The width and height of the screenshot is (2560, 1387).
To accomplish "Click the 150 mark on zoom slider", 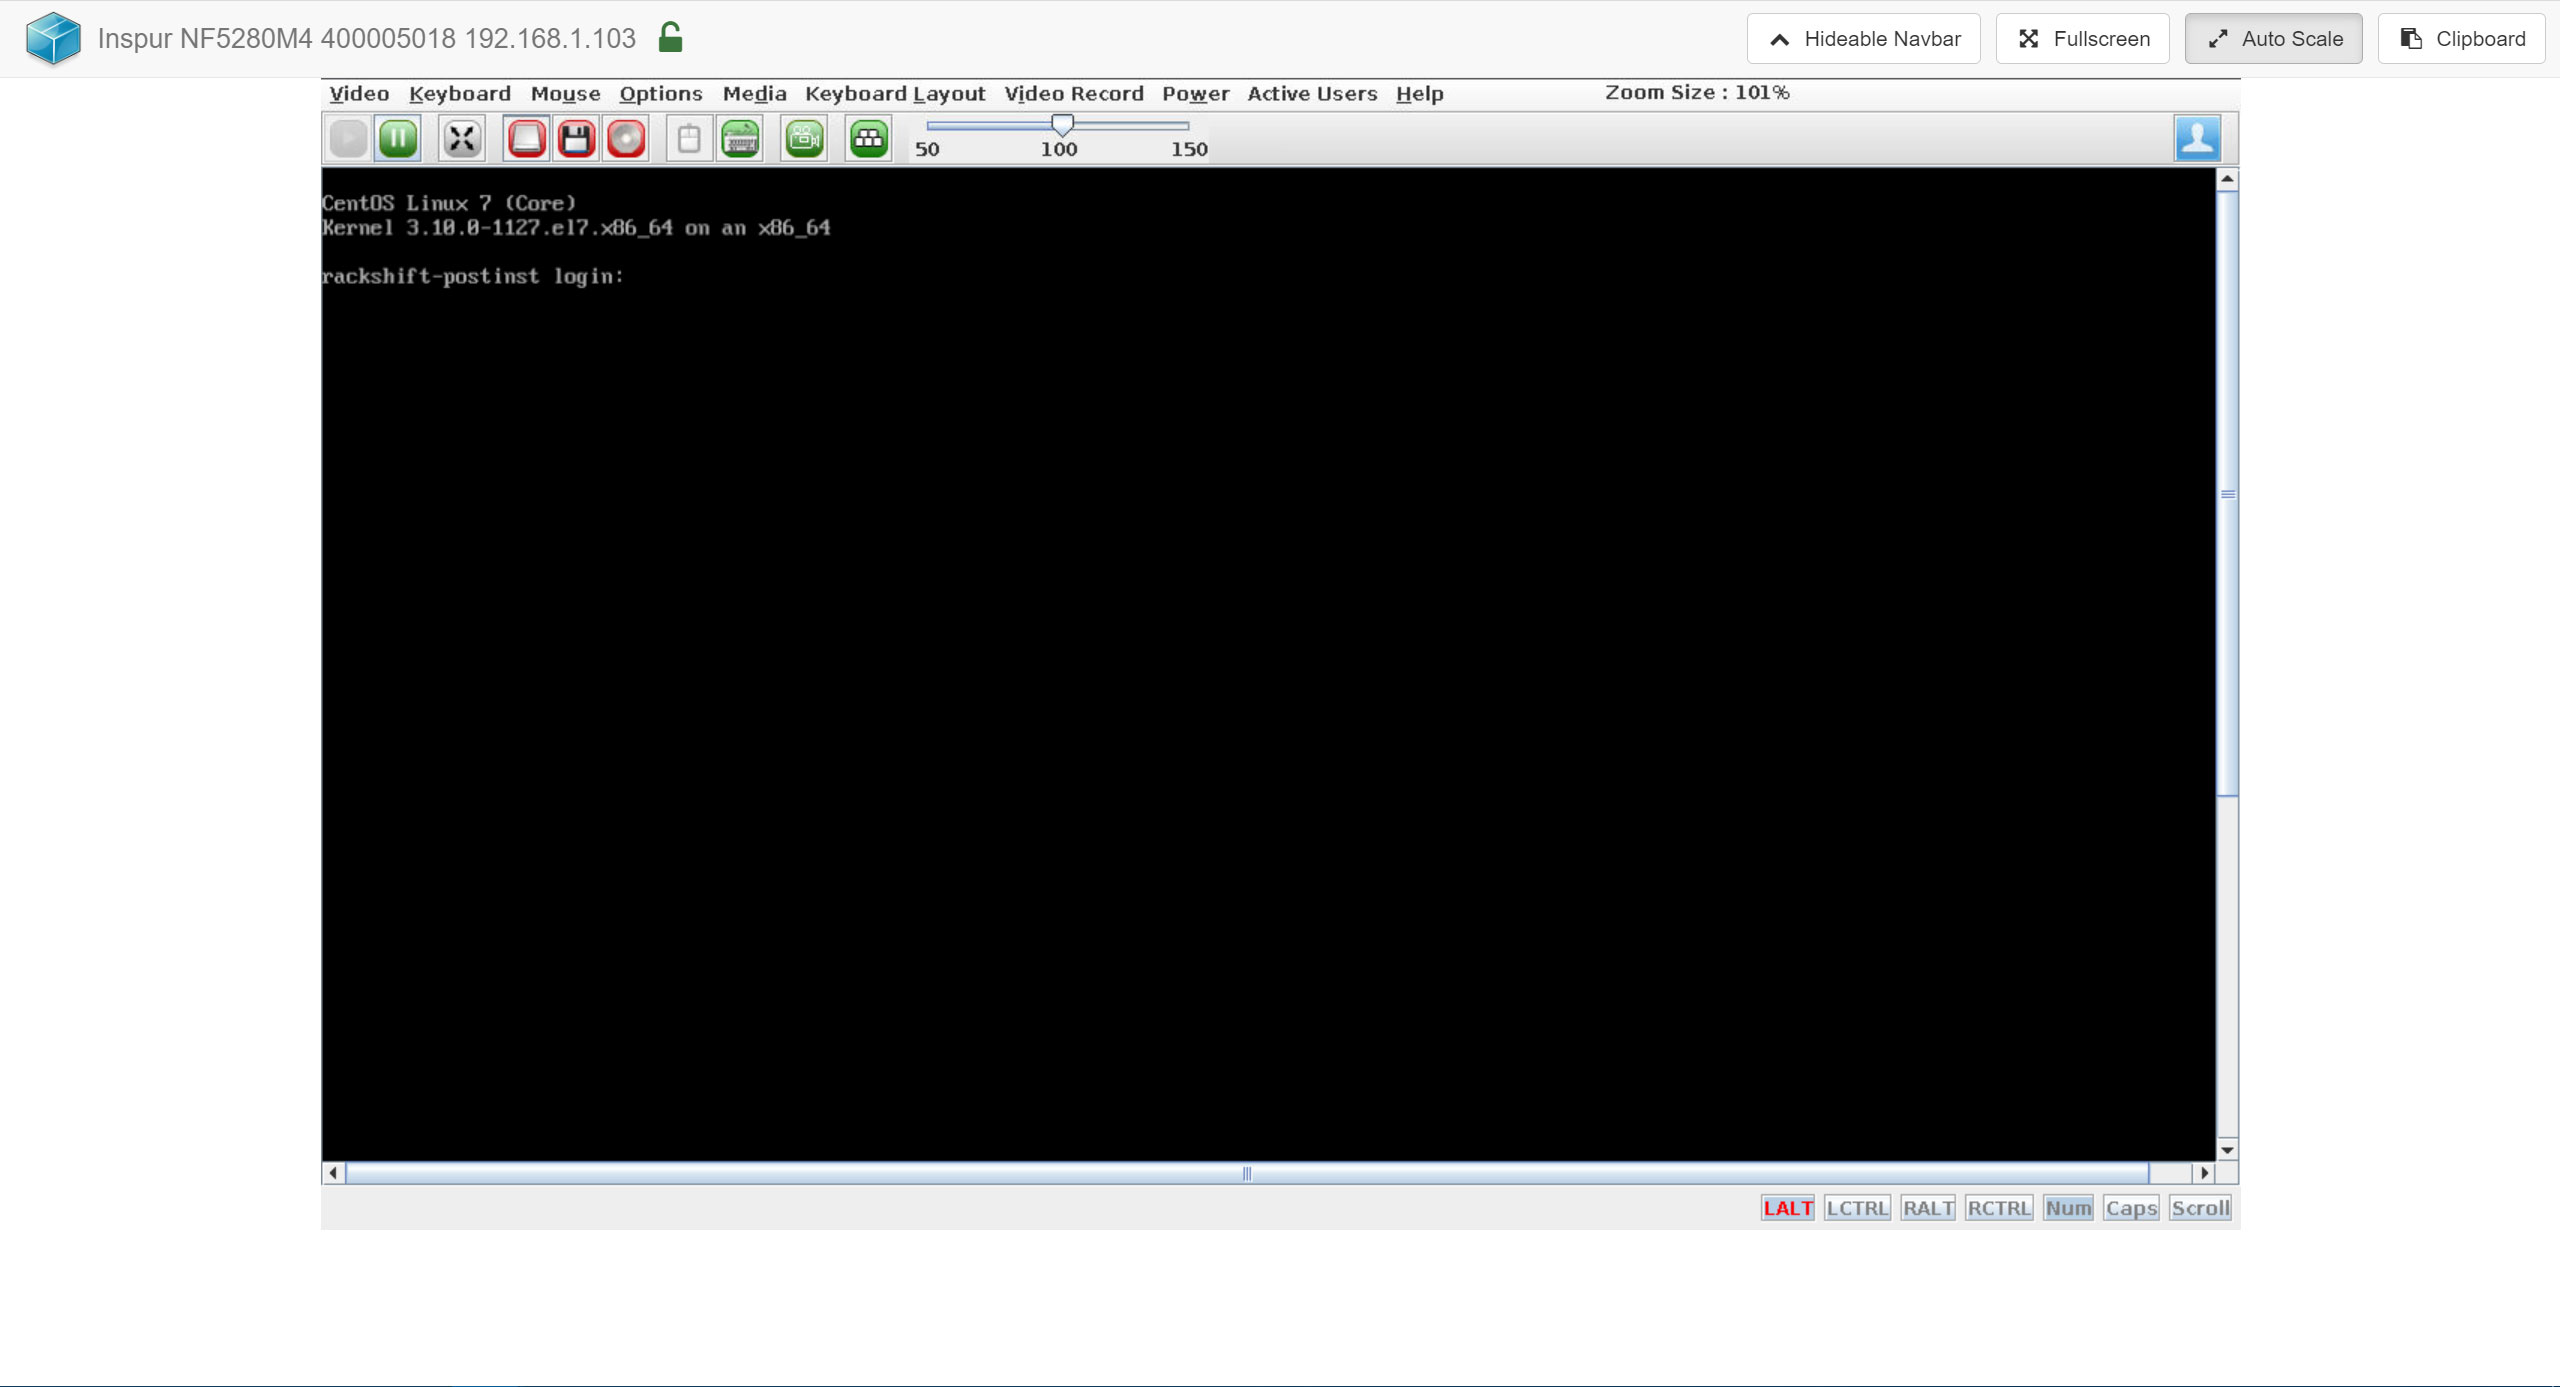I will [x=1189, y=149].
